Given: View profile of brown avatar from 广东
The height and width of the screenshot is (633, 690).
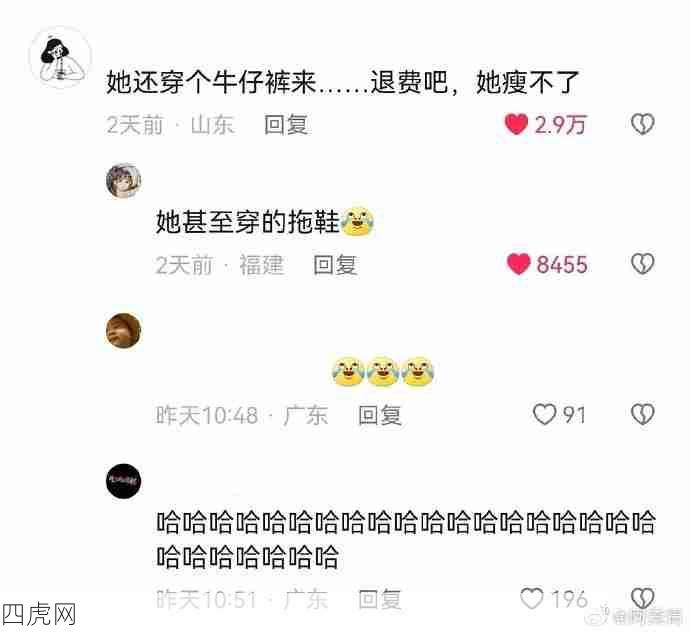Looking at the screenshot, I should click(x=124, y=331).
